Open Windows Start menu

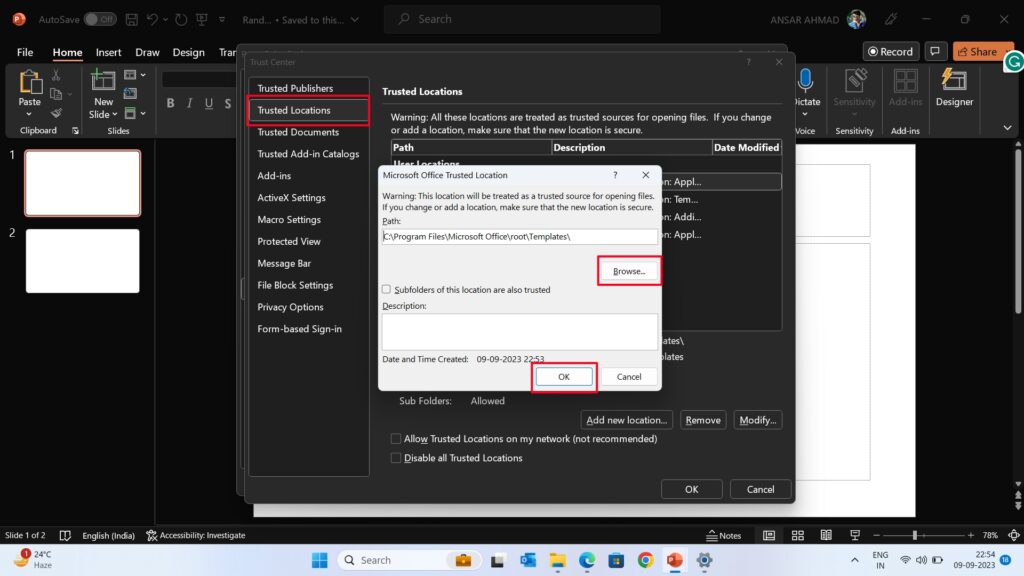[x=319, y=560]
